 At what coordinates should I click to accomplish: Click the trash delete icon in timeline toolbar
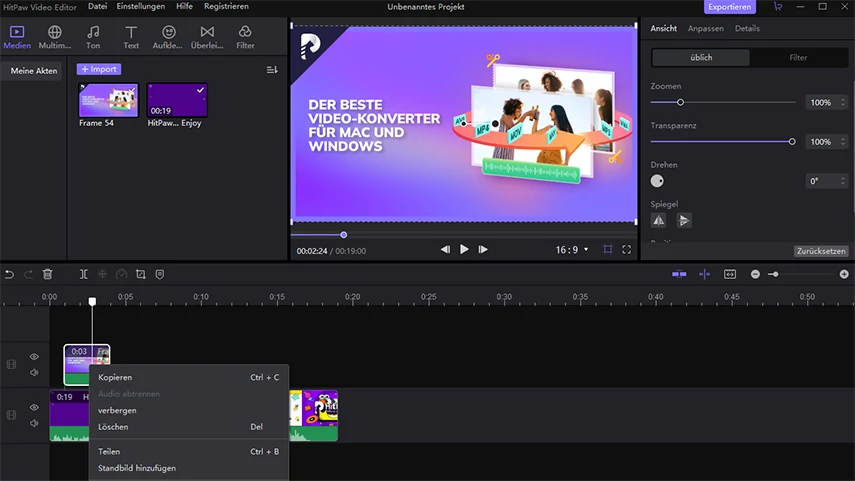pyautogui.click(x=47, y=274)
